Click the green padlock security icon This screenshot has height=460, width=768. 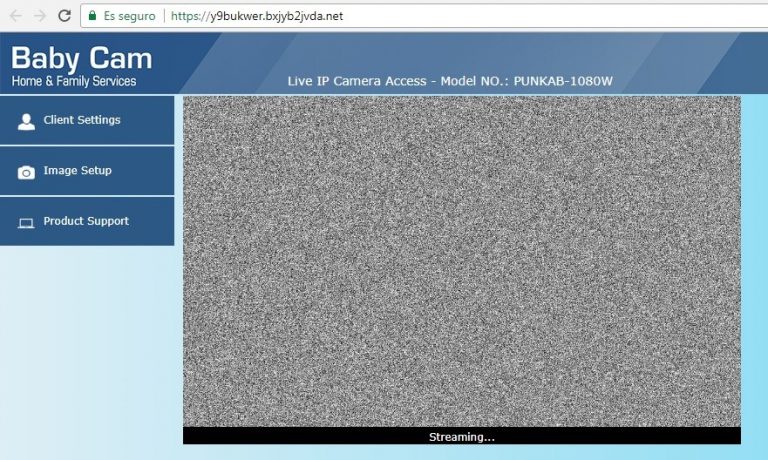93,16
